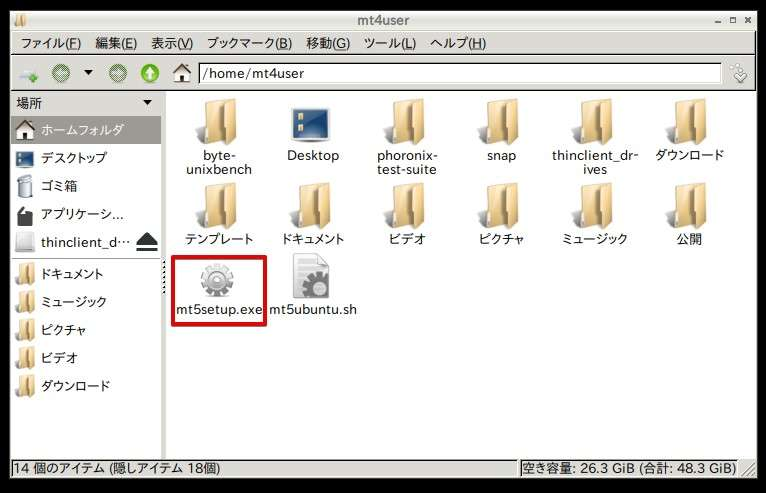Go forward with the right arrow button
Image resolution: width=766 pixels, height=493 pixels.
(x=118, y=74)
